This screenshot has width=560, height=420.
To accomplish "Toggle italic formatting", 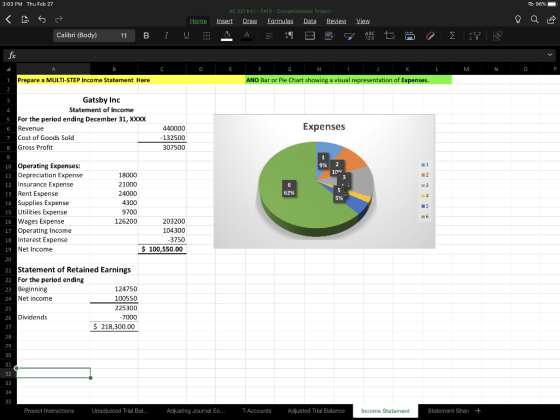I will point(166,35).
